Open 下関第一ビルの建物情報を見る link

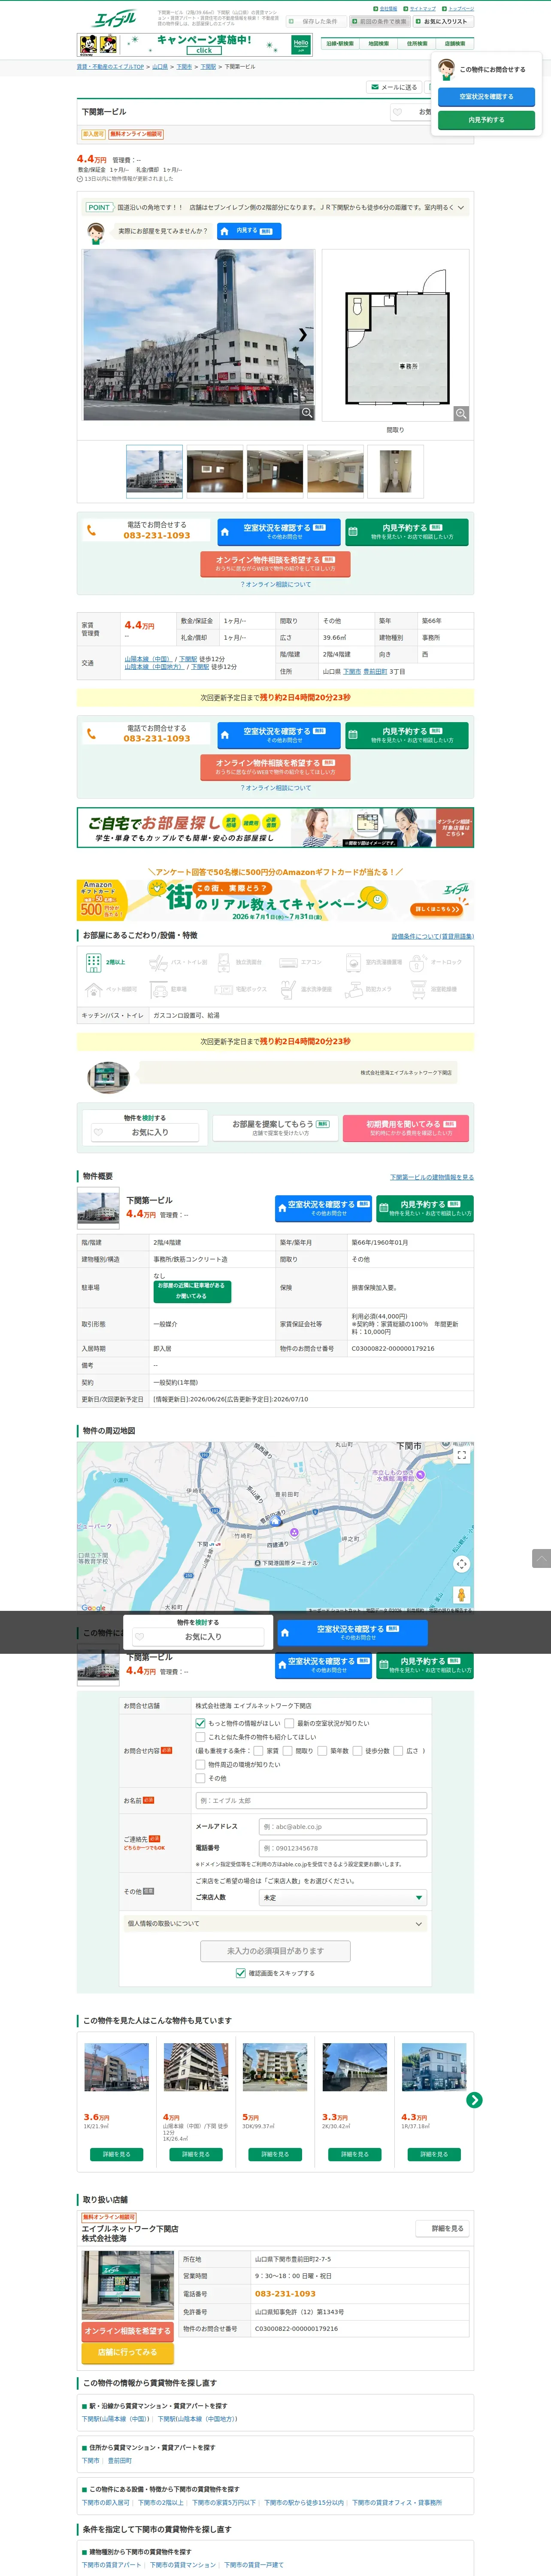432,1177
